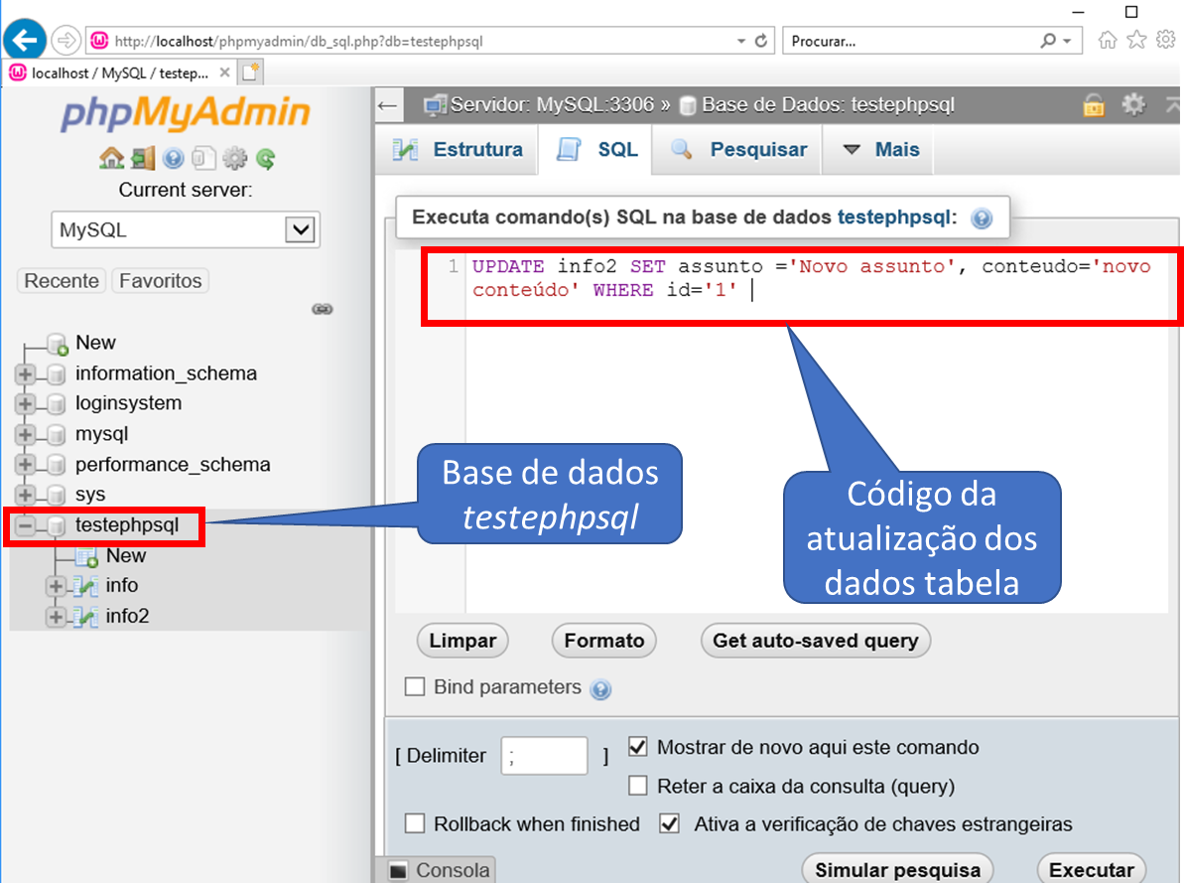The height and width of the screenshot is (883, 1184).
Task: Click the info table icon
Action: click(85, 586)
